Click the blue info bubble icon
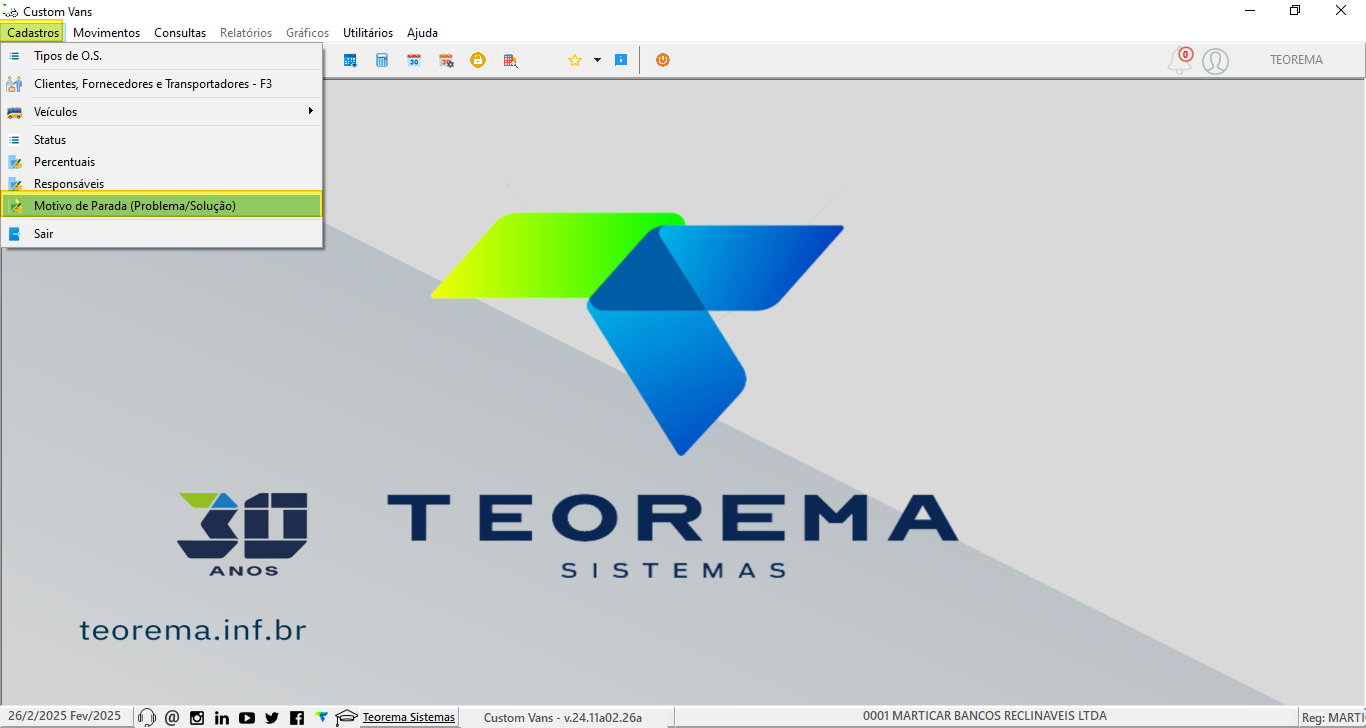The height and width of the screenshot is (728, 1366). click(x=621, y=60)
